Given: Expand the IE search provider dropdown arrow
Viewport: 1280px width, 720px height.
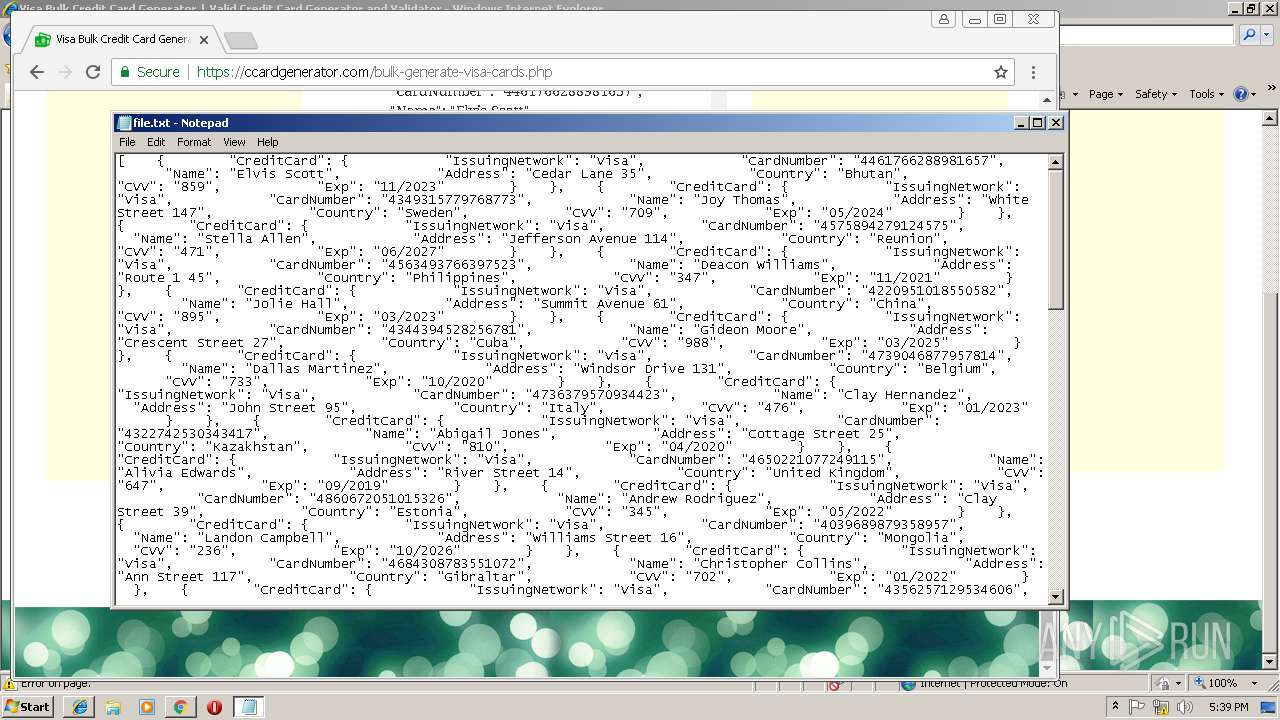Looking at the screenshot, I should pos(1265,35).
